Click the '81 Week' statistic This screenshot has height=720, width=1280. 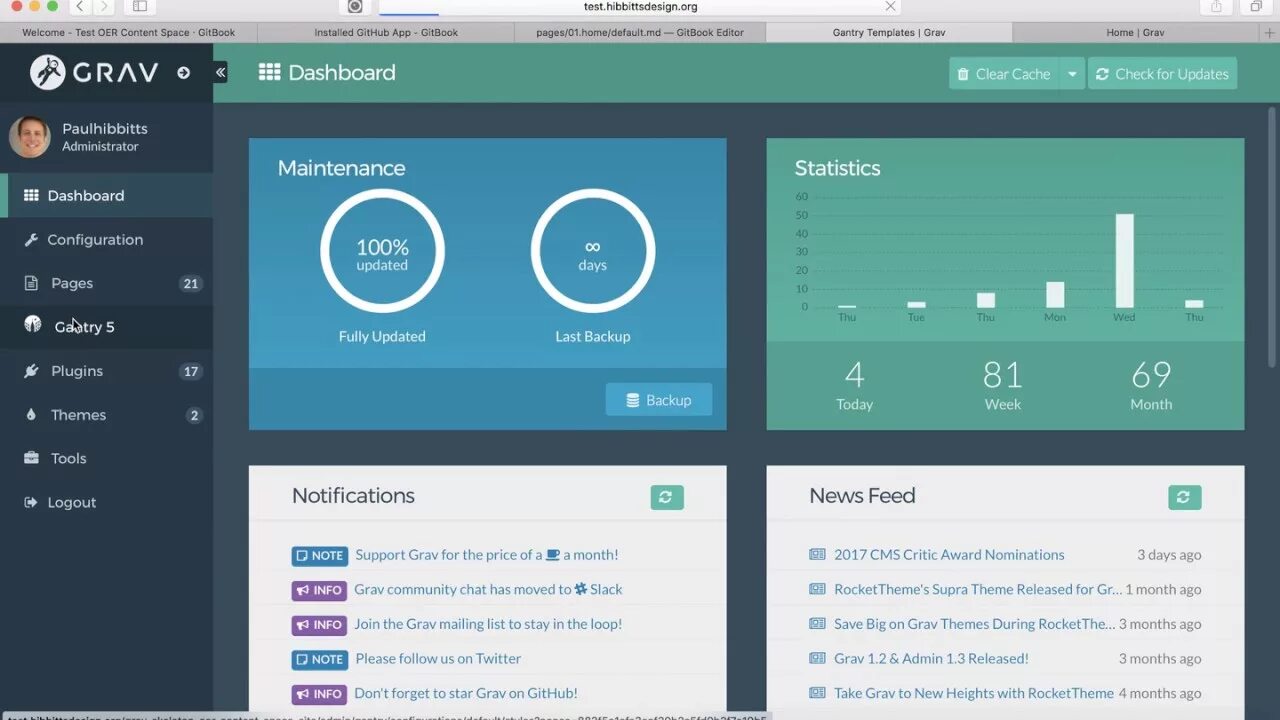[x=1003, y=384]
